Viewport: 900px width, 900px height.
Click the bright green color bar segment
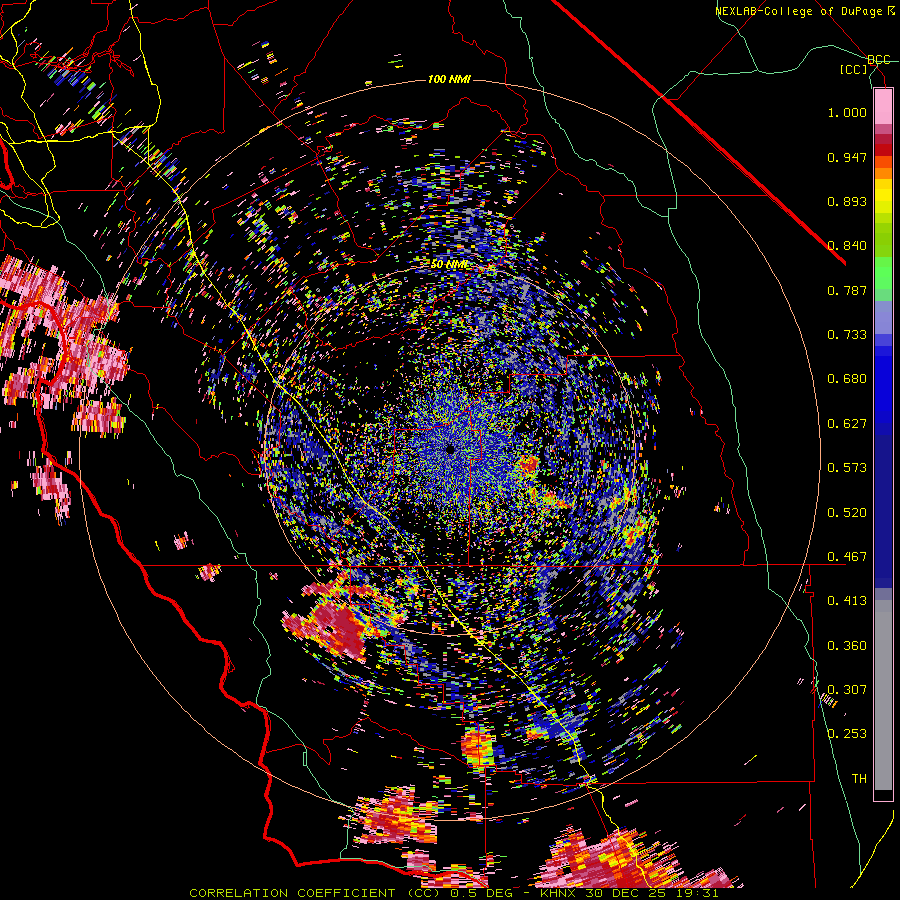pos(883,273)
